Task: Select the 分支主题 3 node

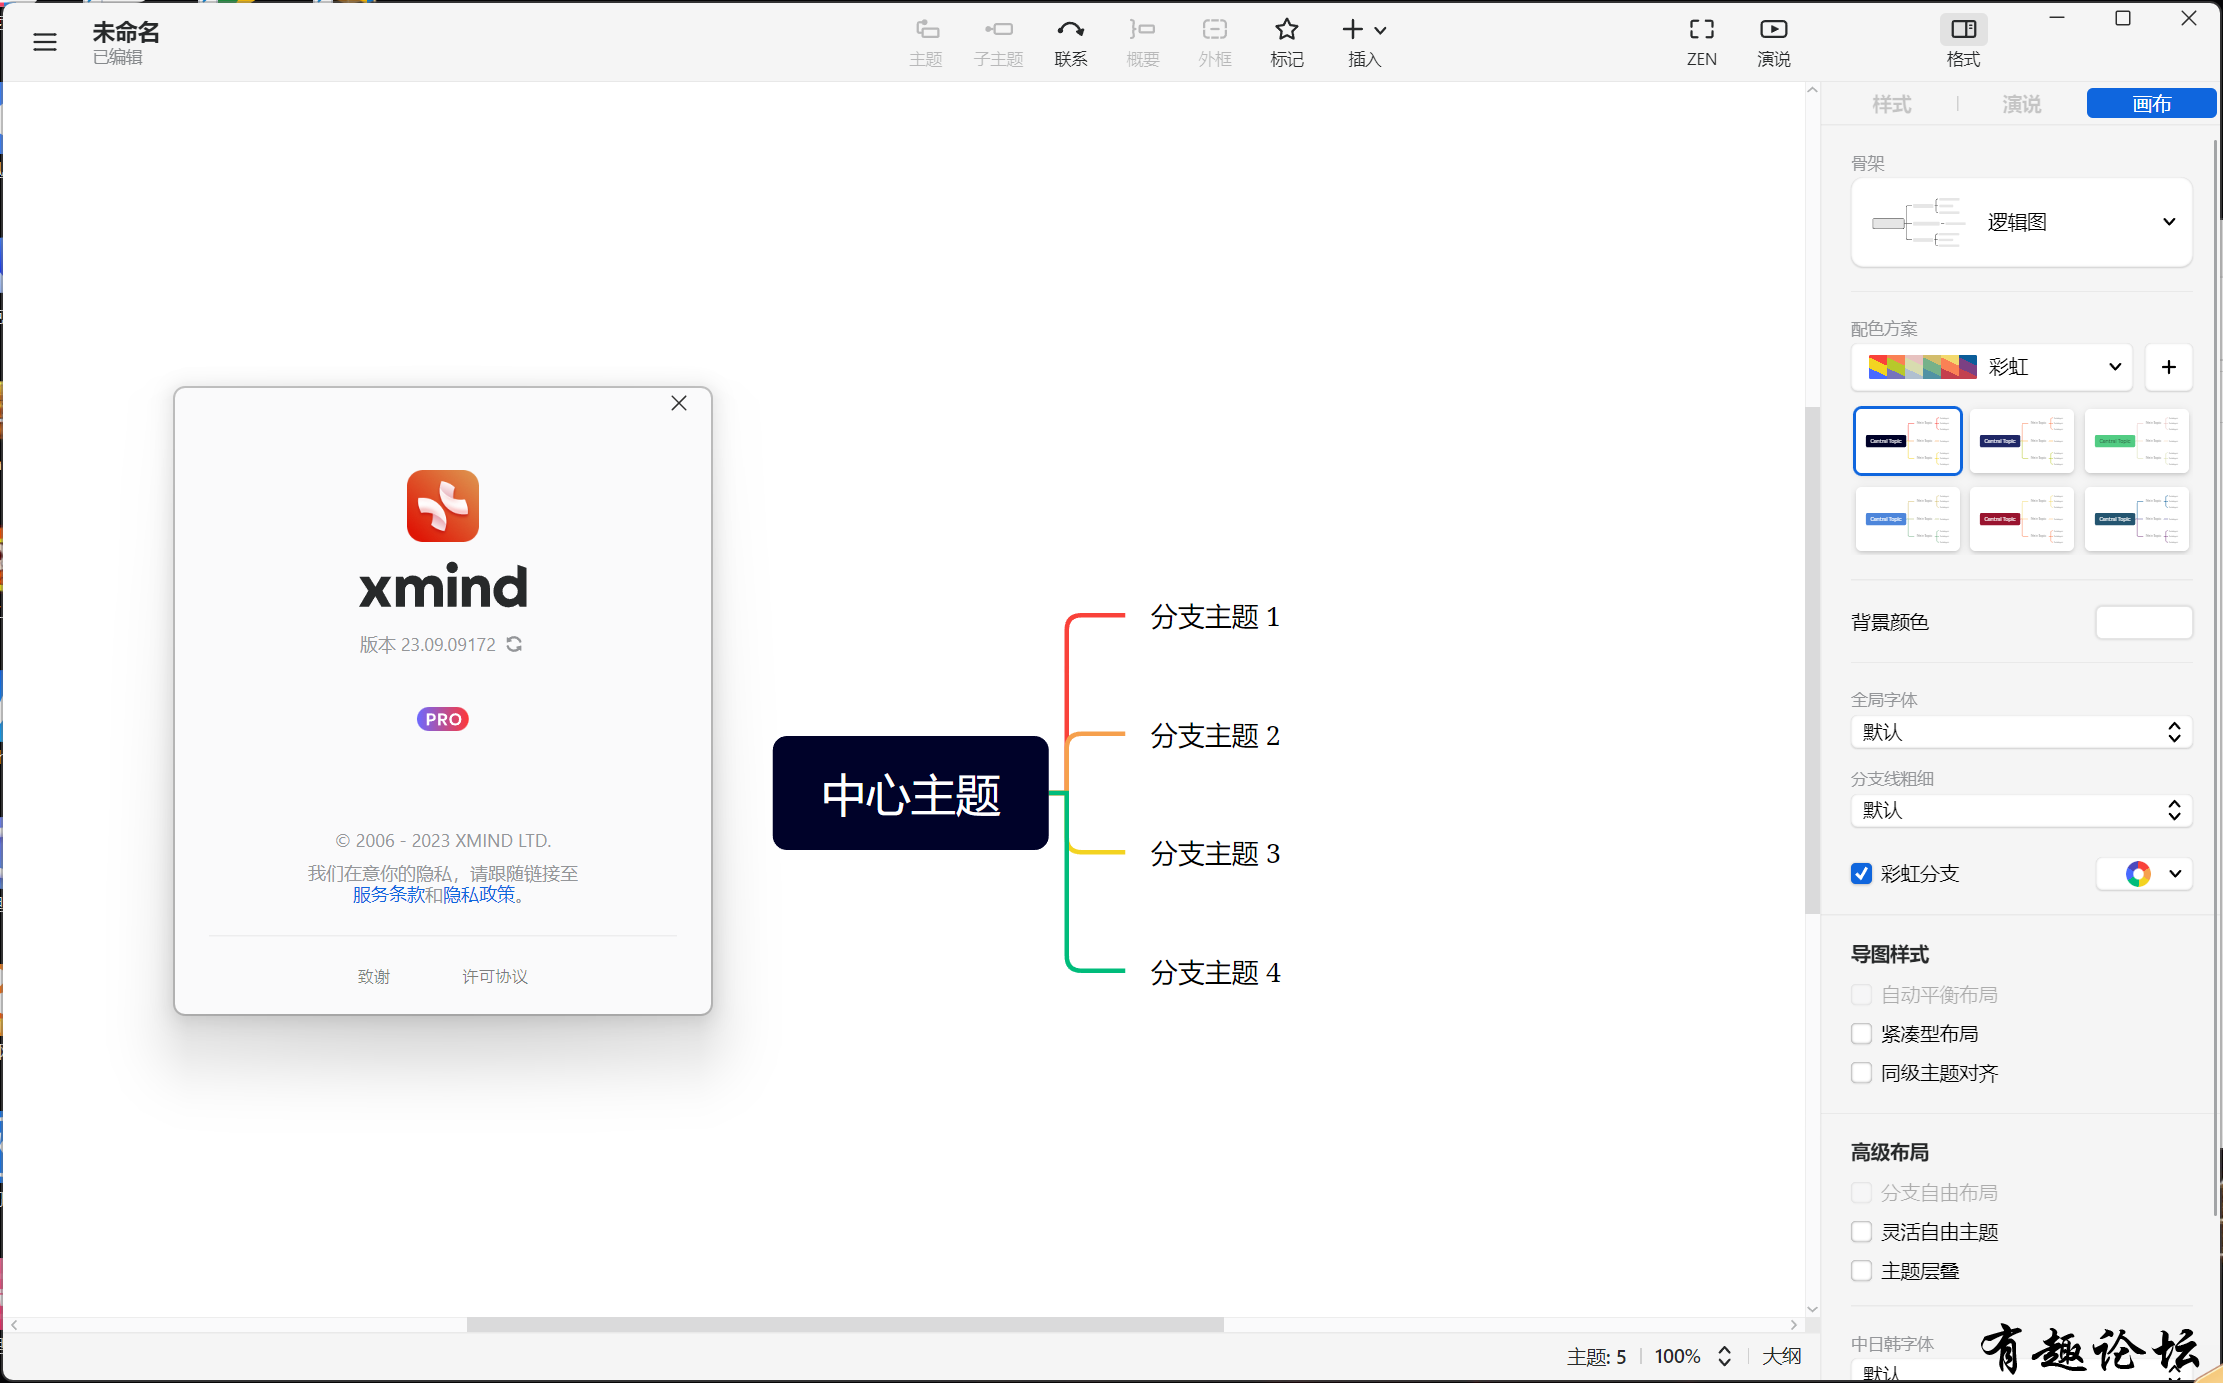Action: pos(1215,854)
